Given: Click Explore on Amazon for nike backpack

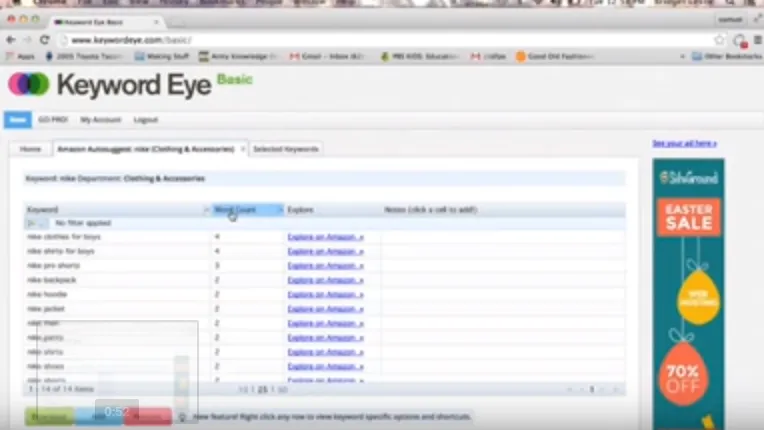Looking at the screenshot, I should pyautogui.click(x=325, y=280).
